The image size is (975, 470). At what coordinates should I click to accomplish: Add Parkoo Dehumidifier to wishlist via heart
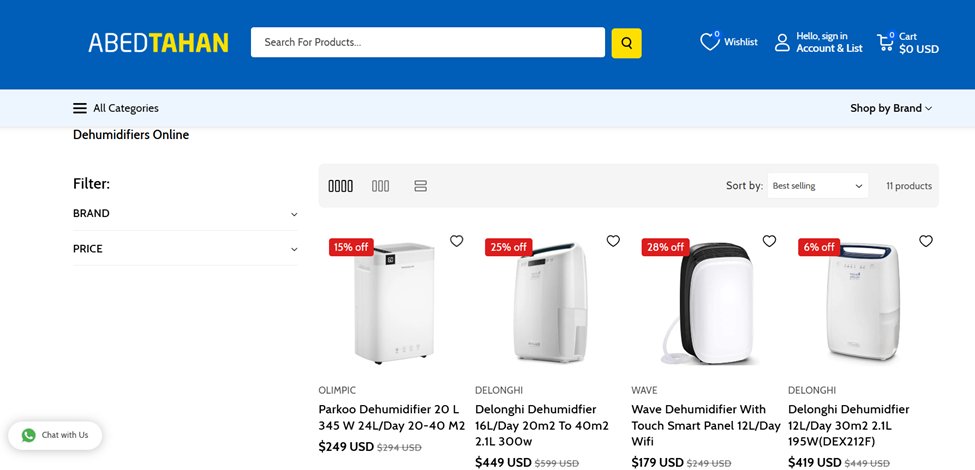[456, 241]
